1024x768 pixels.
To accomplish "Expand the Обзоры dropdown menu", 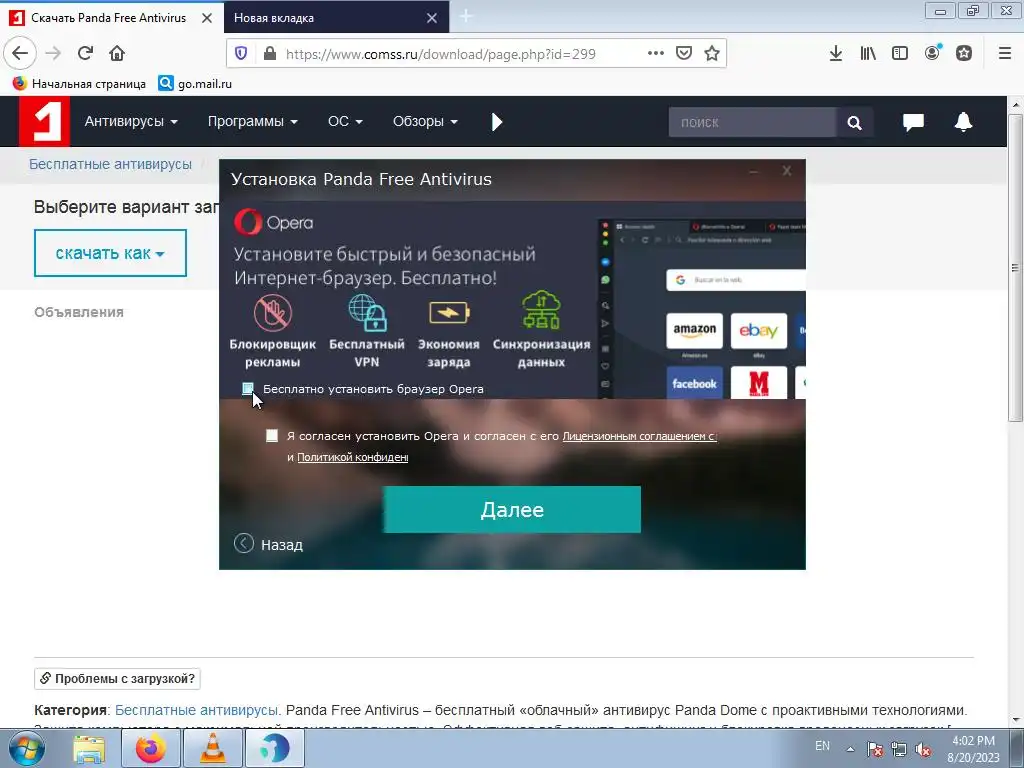I will point(425,121).
